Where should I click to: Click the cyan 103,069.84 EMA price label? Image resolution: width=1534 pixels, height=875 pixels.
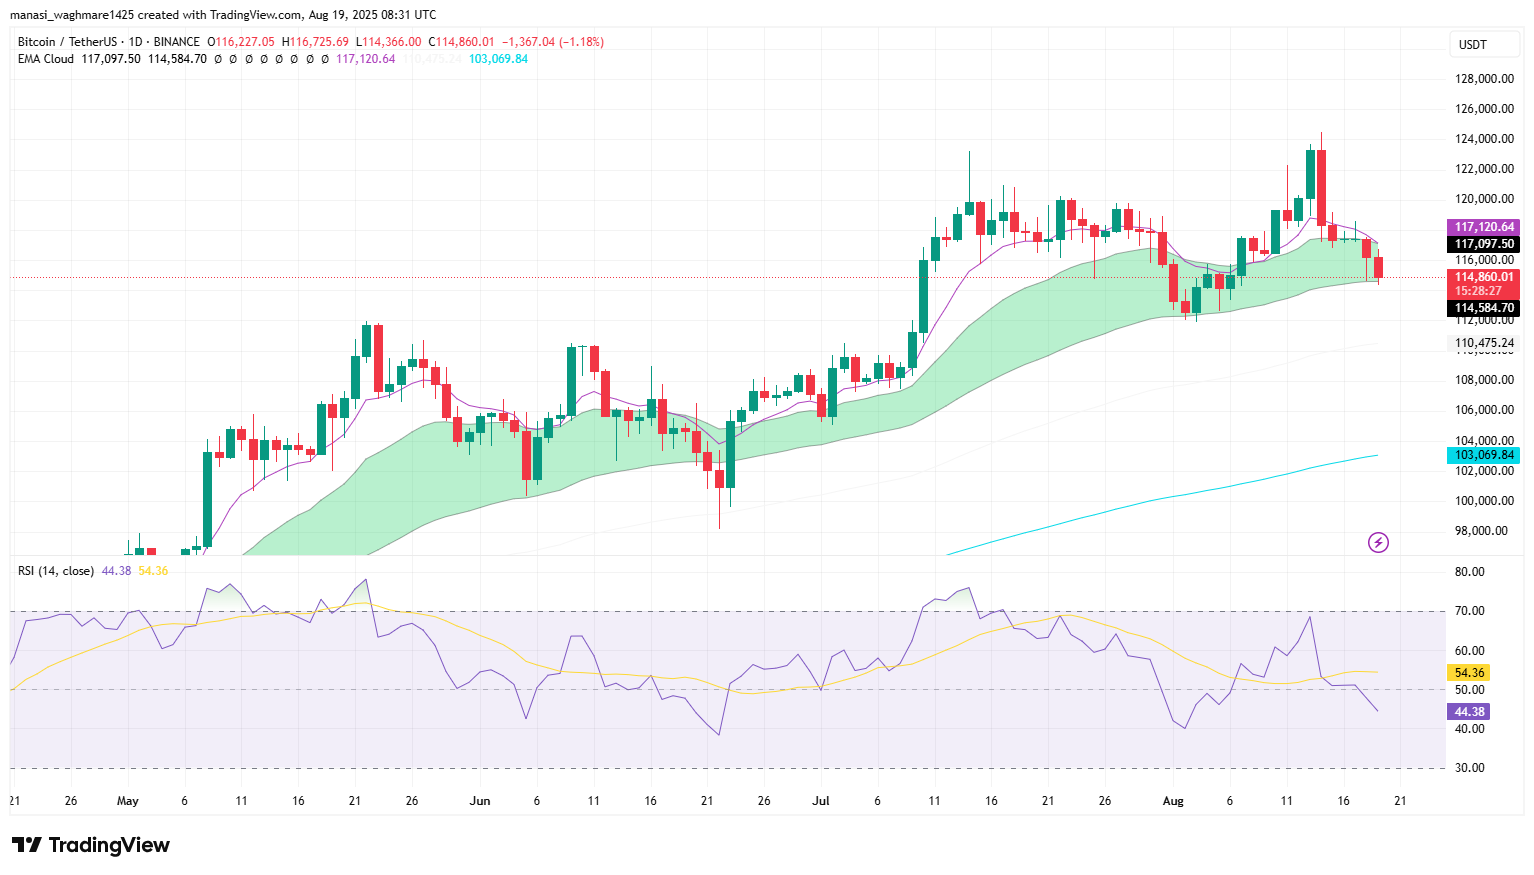coord(1484,455)
